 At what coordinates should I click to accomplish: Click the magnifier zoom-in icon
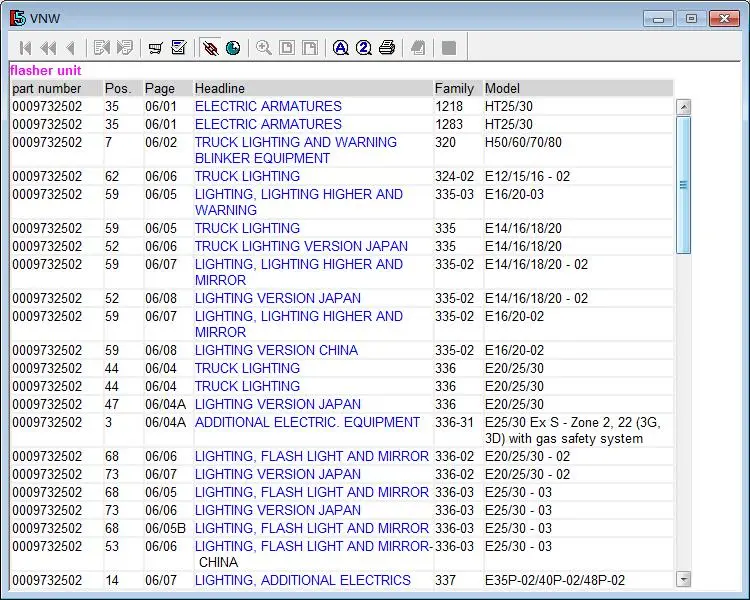264,48
